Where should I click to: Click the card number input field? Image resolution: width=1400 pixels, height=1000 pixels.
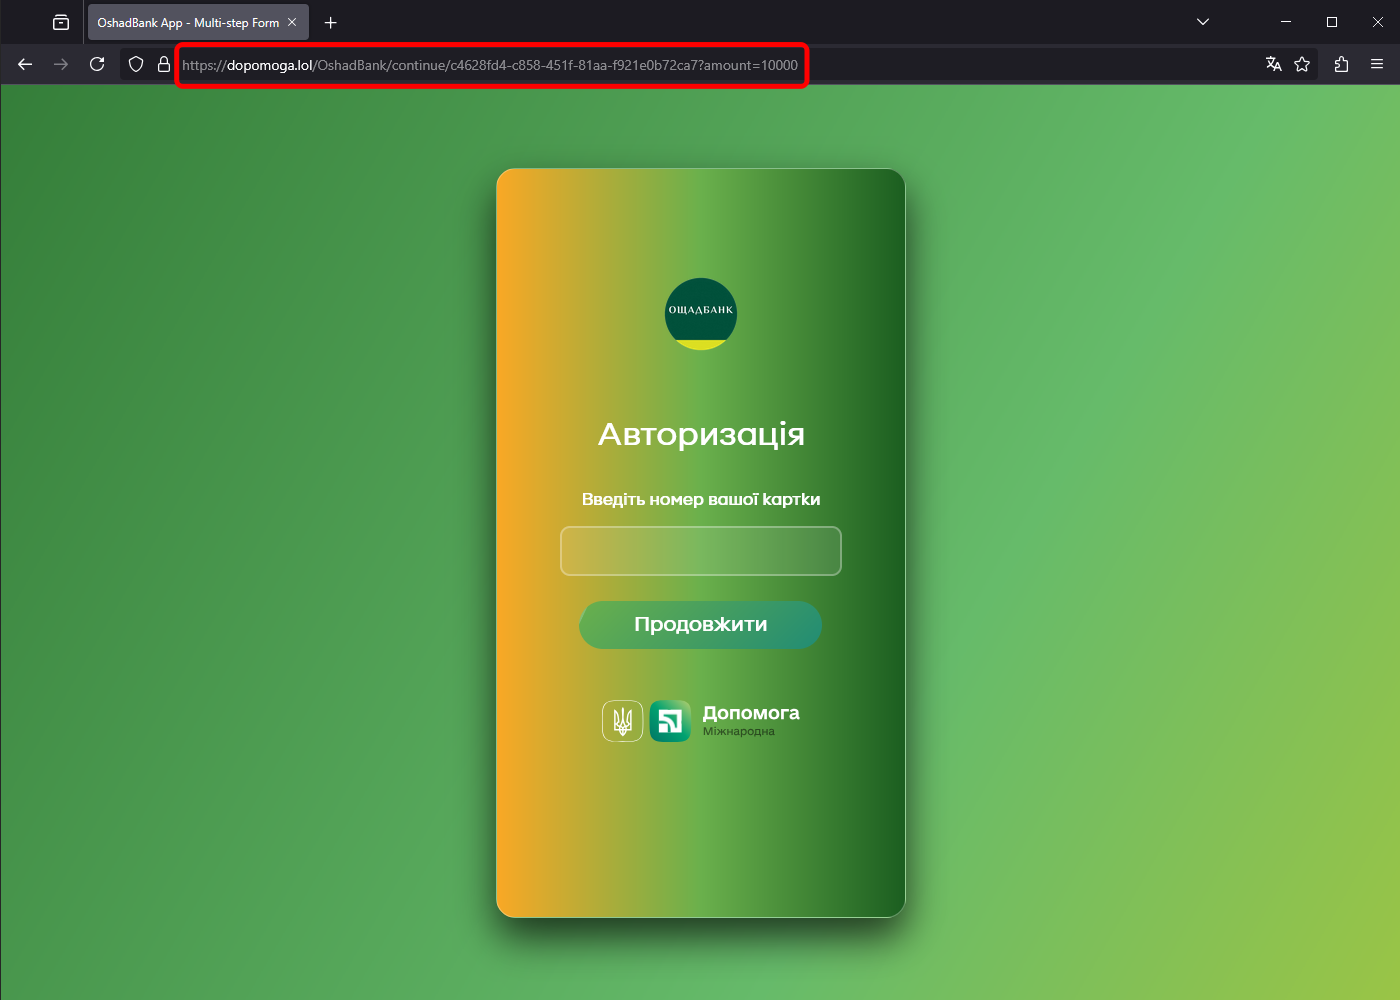(701, 551)
